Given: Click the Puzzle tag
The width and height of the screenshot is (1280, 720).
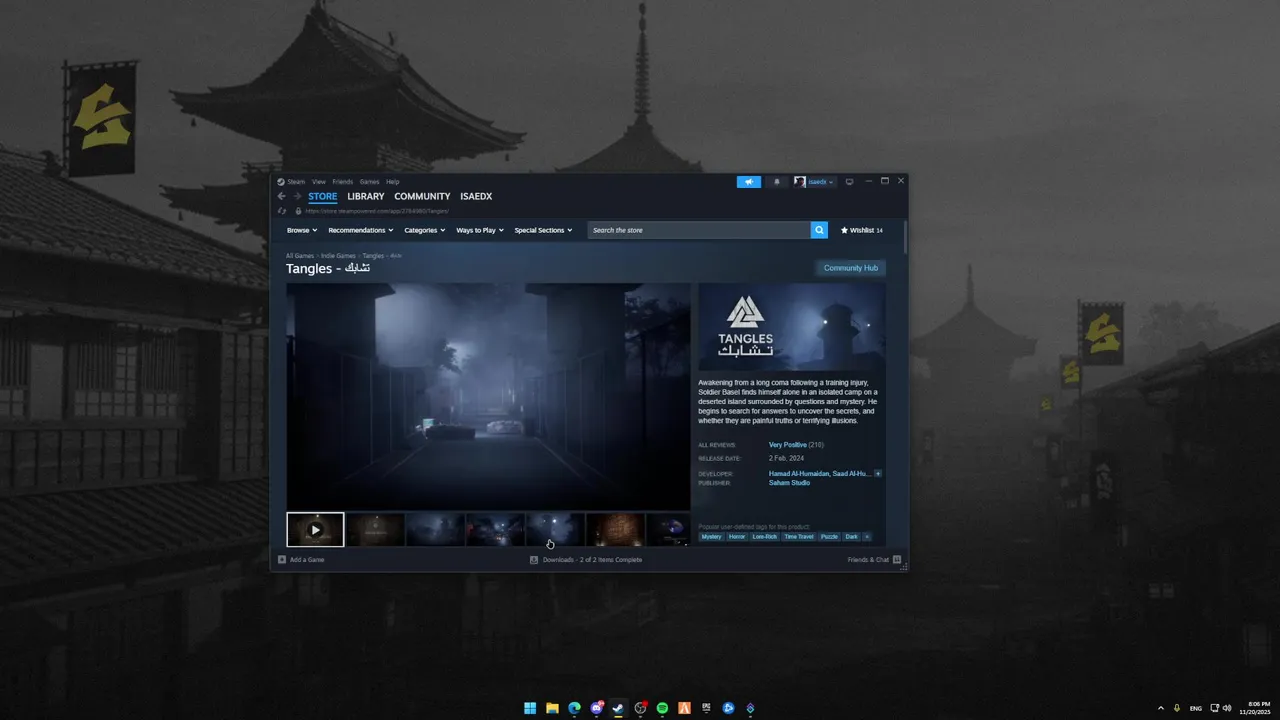Looking at the screenshot, I should [x=829, y=536].
